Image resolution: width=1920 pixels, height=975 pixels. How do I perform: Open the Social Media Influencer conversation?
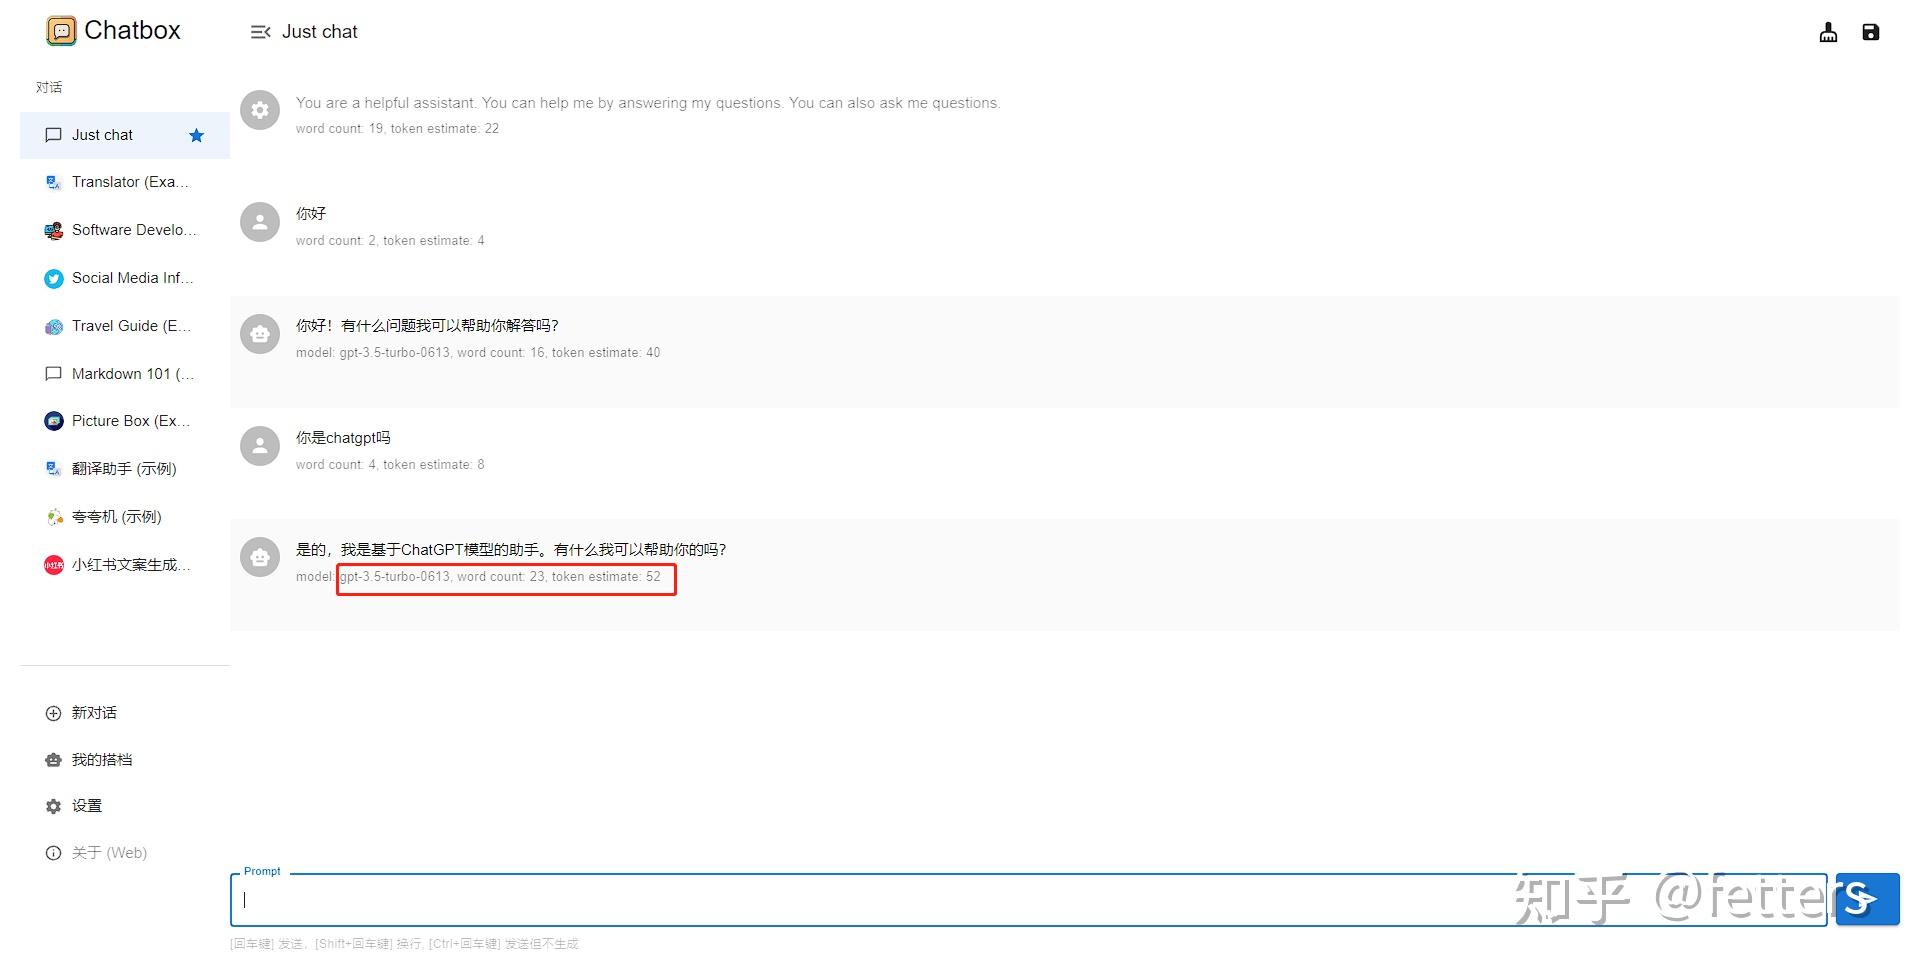[125, 278]
